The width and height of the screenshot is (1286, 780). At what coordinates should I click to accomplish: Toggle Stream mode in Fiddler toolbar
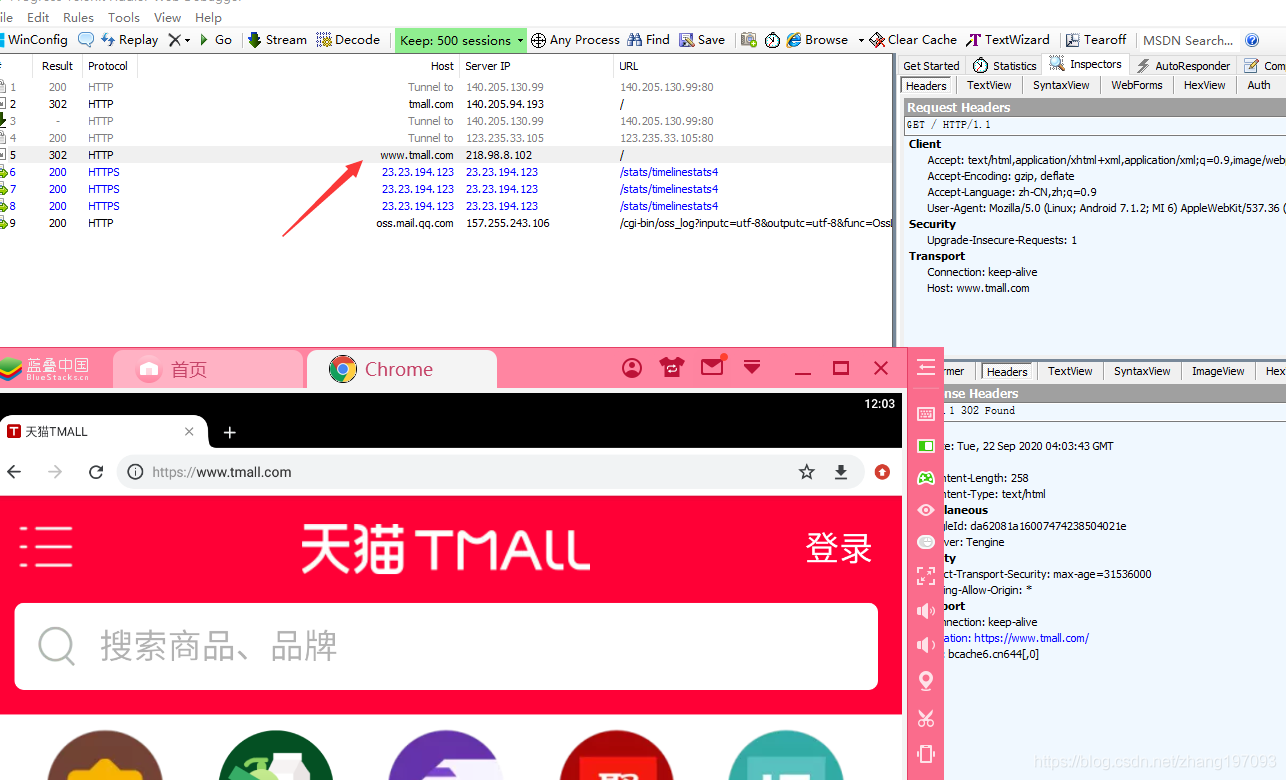click(x=277, y=40)
